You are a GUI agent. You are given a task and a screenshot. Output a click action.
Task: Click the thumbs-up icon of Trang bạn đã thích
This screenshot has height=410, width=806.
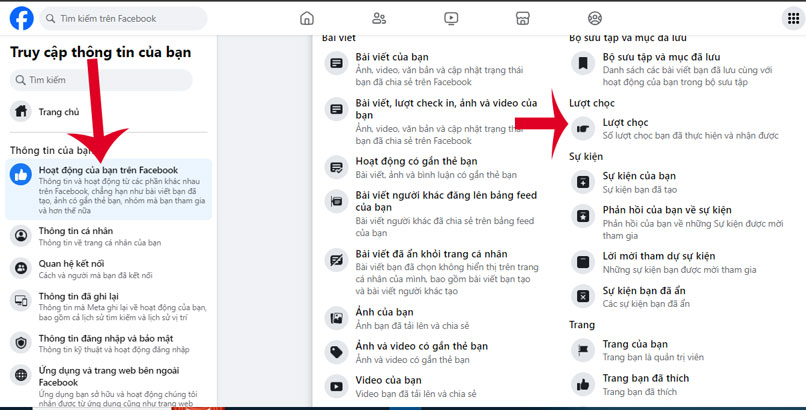583,384
